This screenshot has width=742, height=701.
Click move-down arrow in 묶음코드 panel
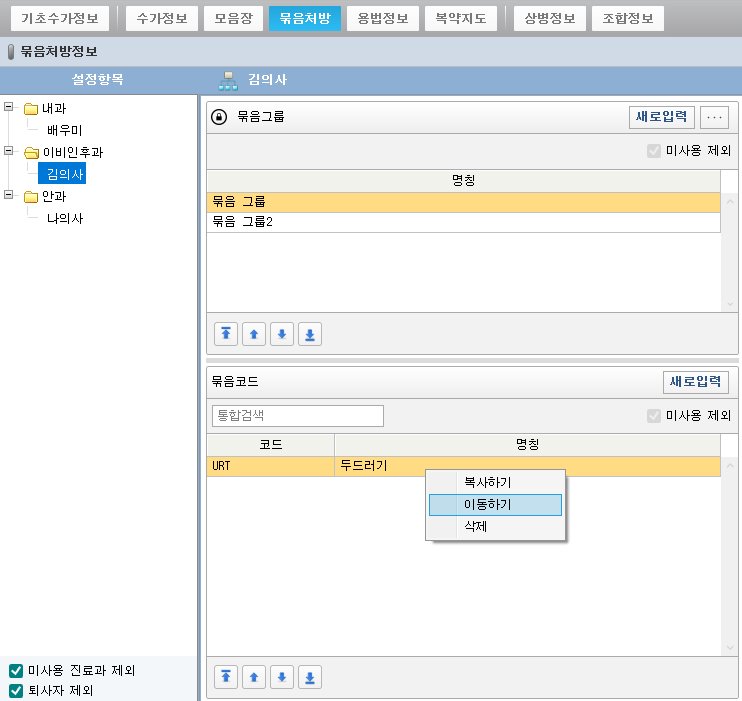pos(283,678)
